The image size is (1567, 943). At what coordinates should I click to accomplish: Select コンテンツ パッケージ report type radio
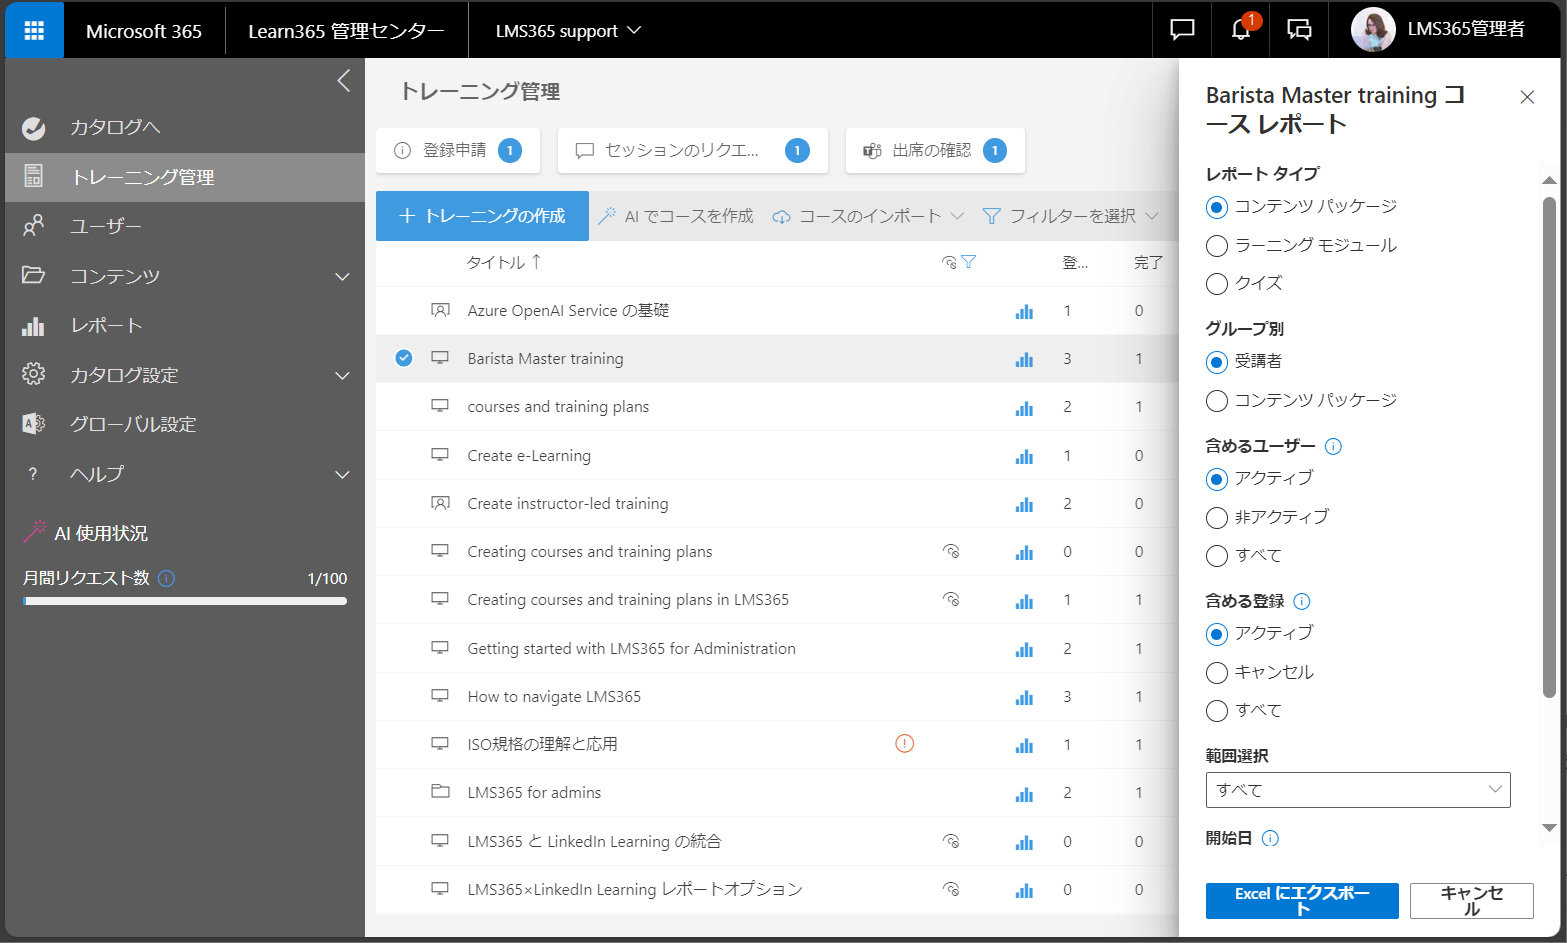1217,207
